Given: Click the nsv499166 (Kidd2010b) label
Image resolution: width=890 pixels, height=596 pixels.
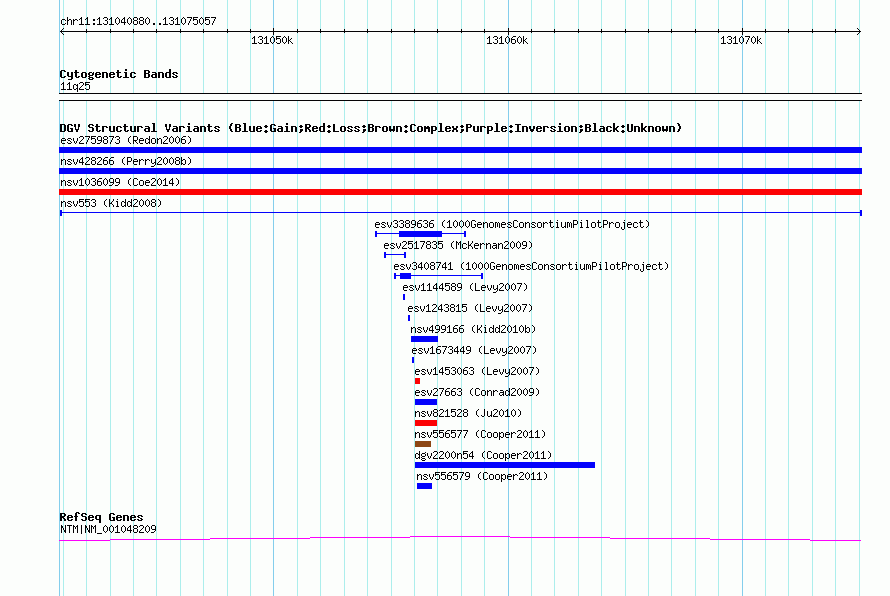Looking at the screenshot, I should point(473,329).
